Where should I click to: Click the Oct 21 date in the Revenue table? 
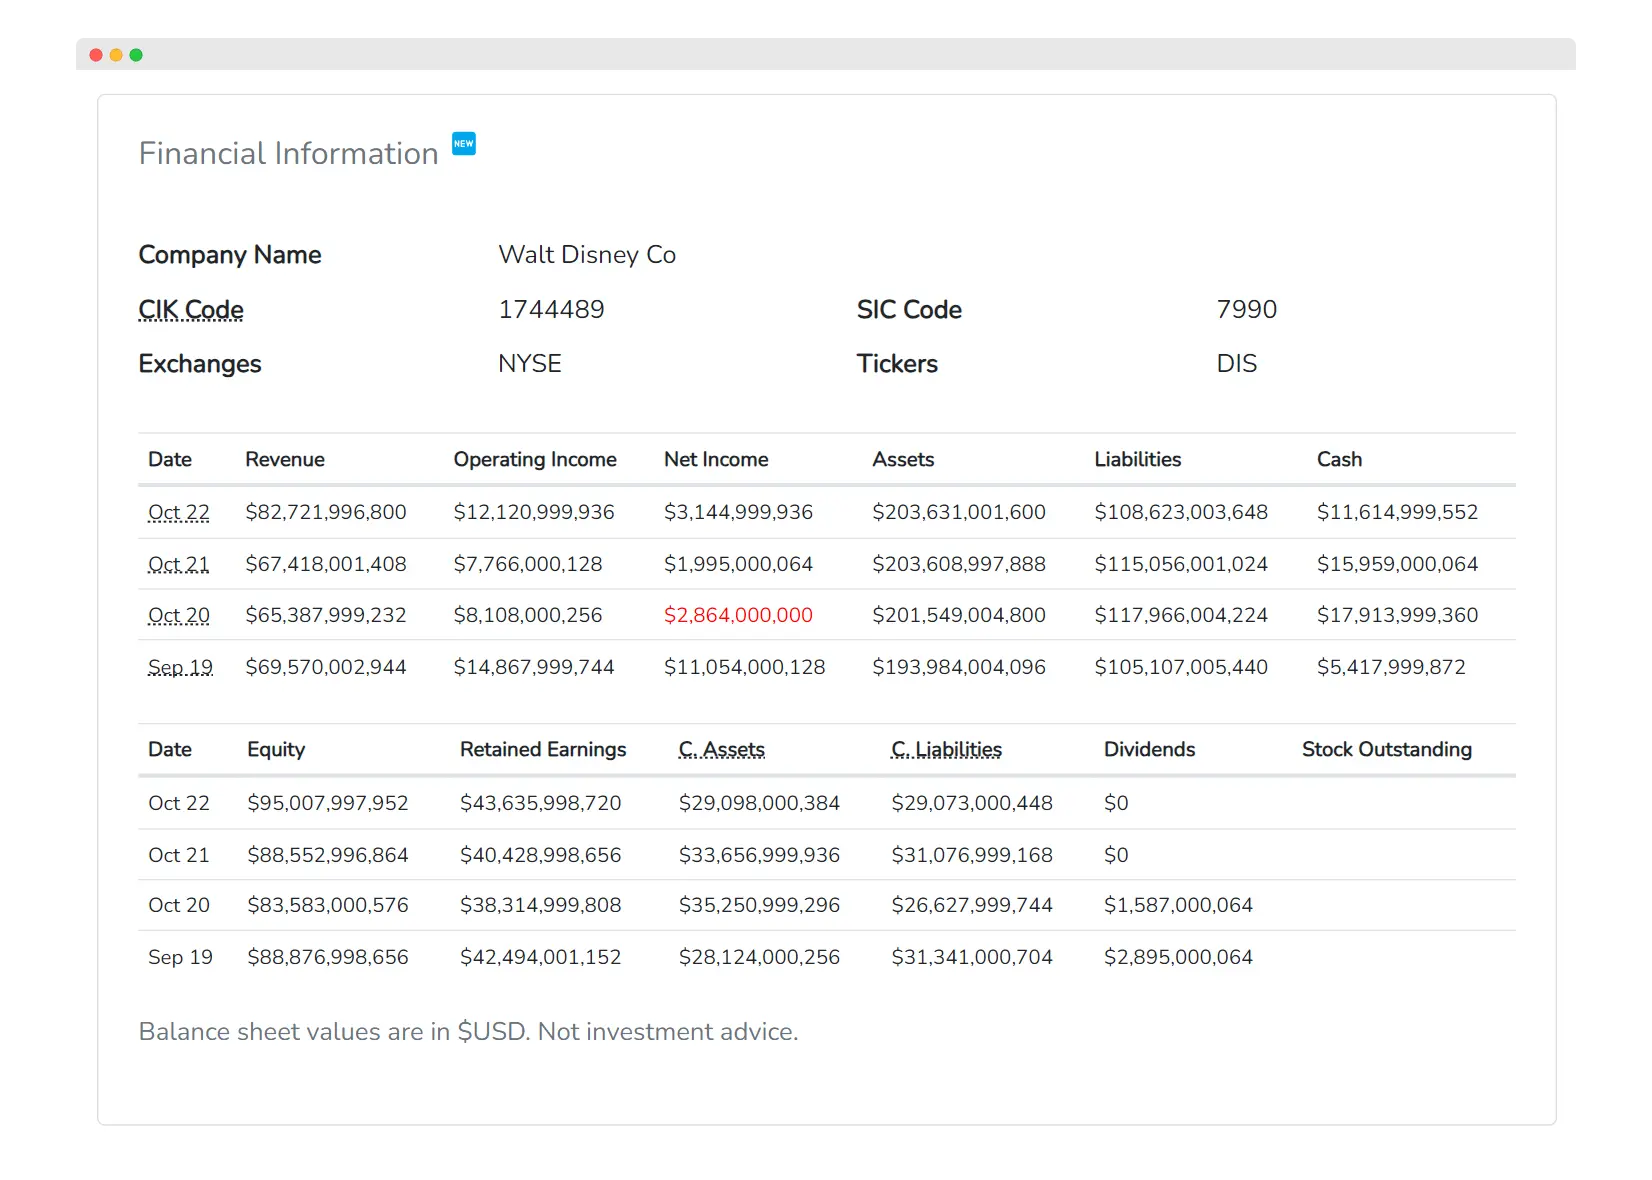[x=179, y=564]
